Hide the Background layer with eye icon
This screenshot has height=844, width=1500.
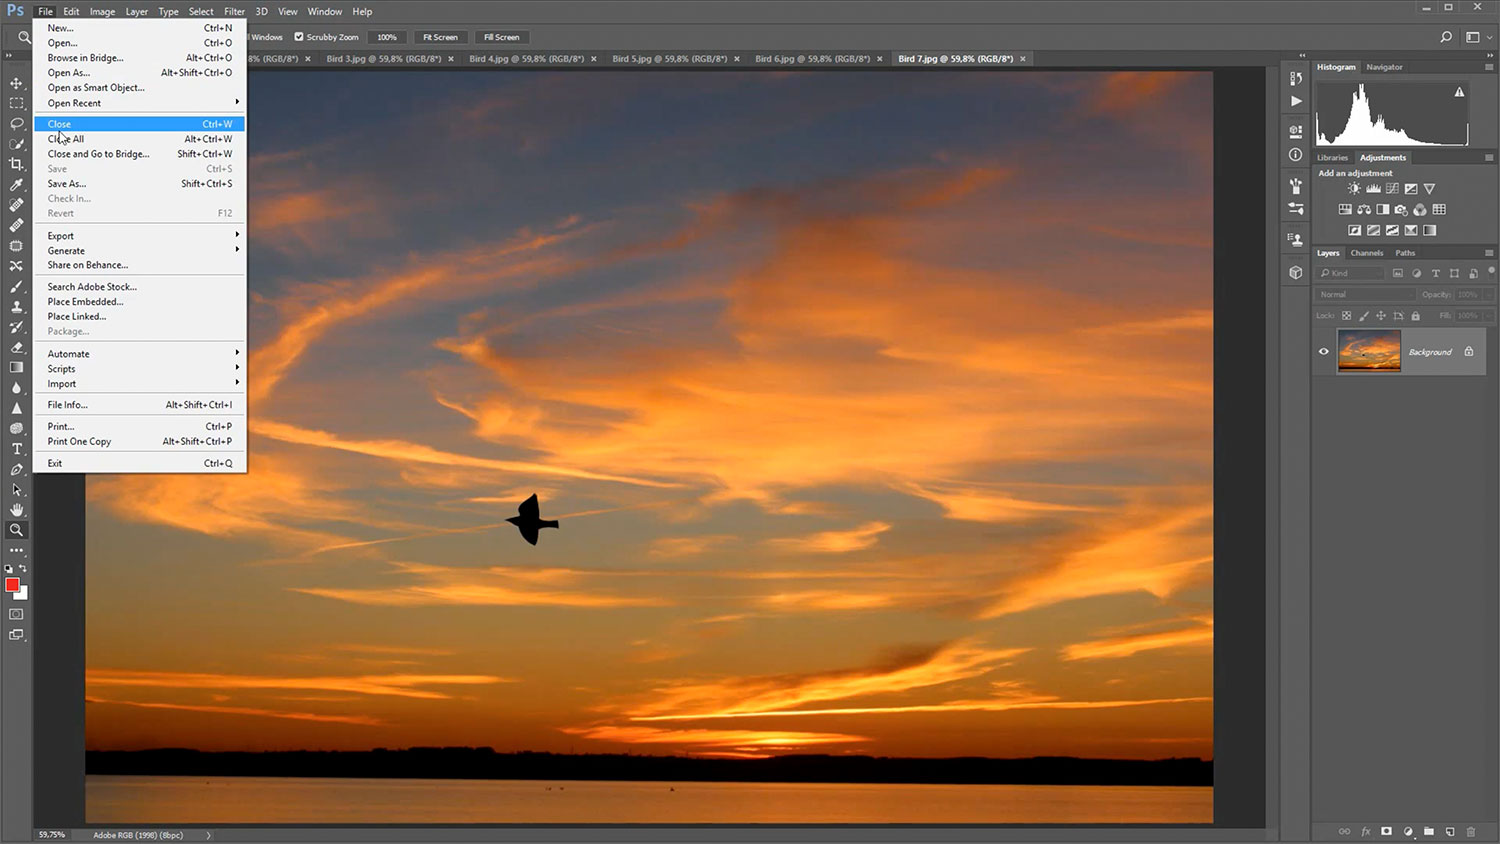point(1324,352)
